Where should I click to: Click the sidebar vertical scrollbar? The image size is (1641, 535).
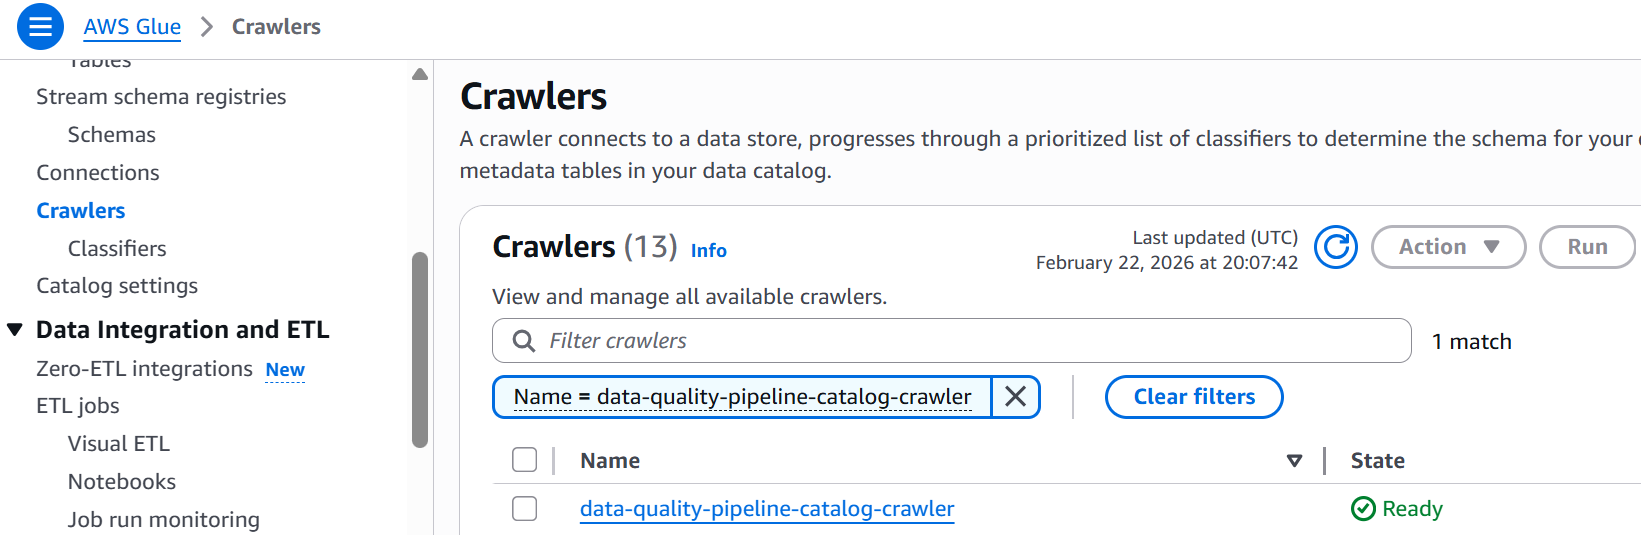(420, 350)
